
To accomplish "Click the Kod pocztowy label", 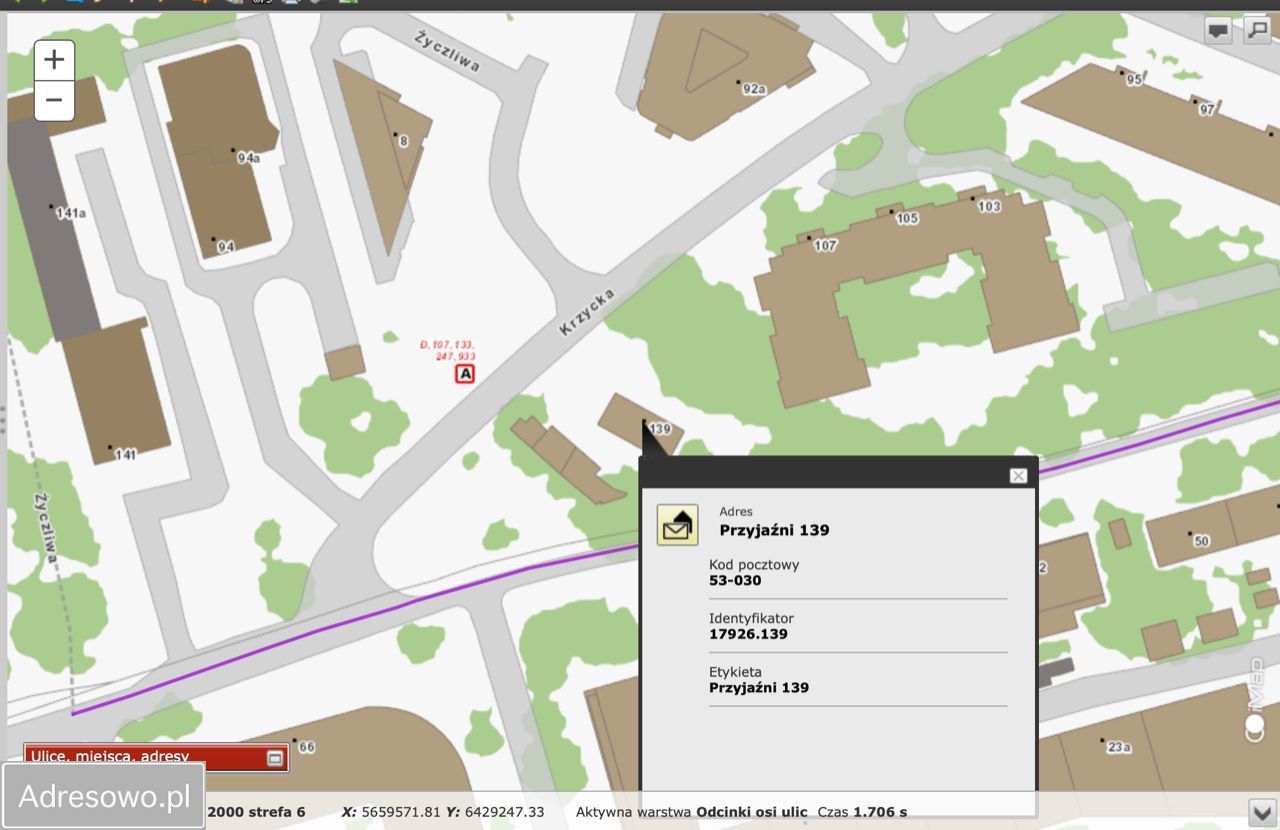I will pyautogui.click(x=754, y=565).
